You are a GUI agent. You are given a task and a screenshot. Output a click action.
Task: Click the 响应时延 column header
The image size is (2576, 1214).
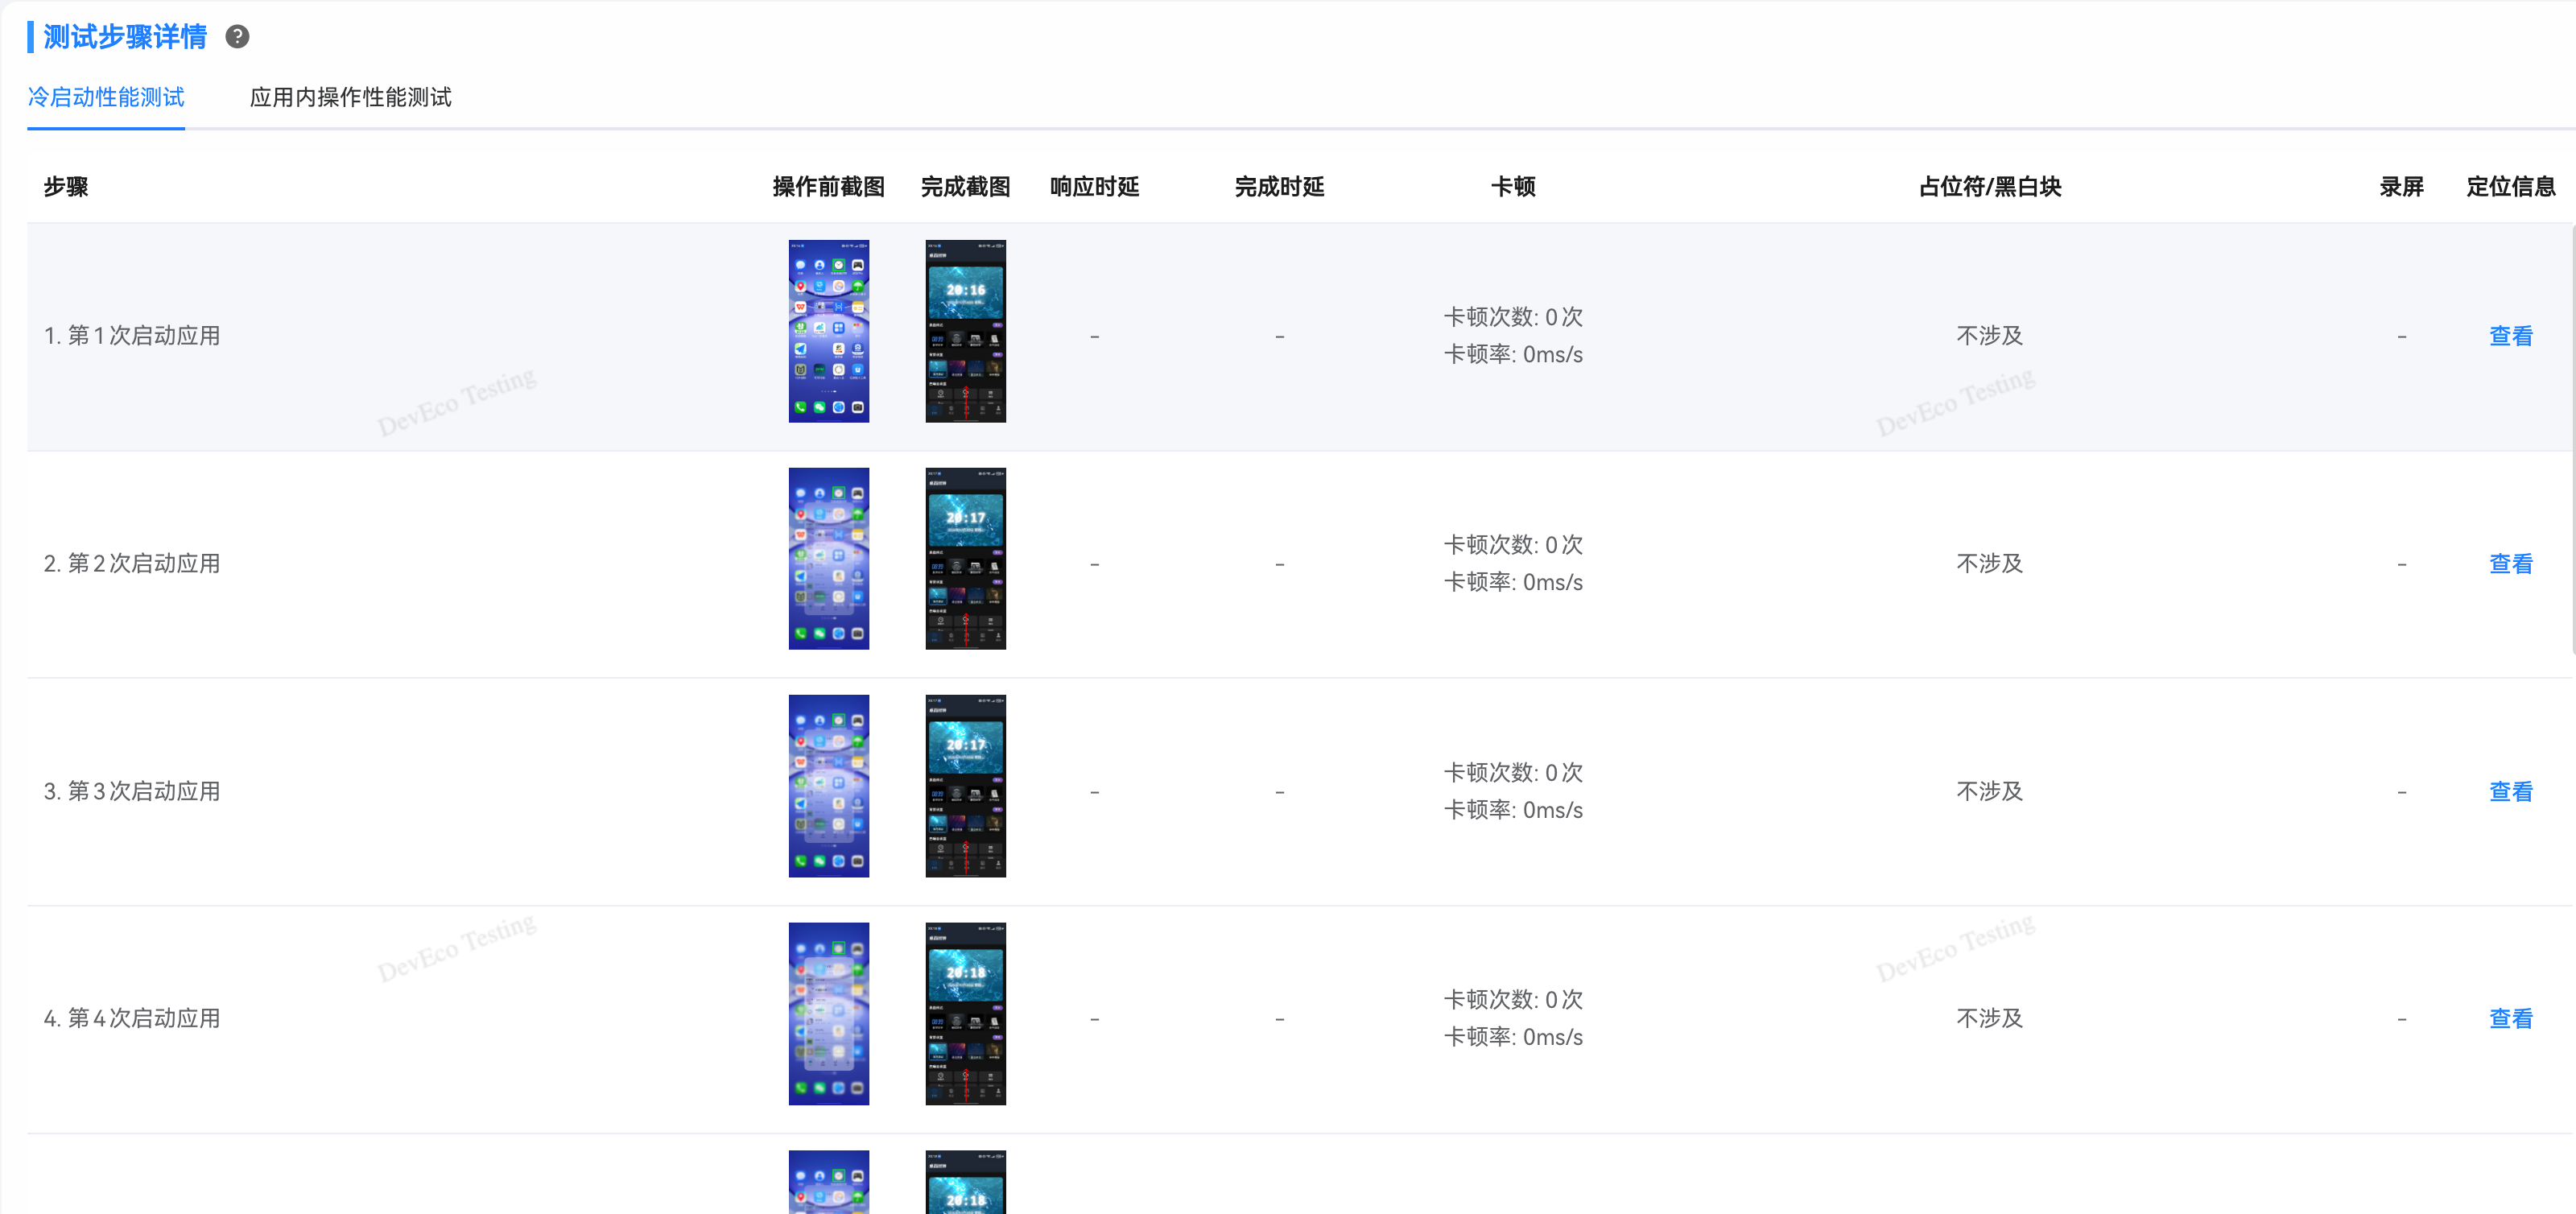(x=1095, y=187)
